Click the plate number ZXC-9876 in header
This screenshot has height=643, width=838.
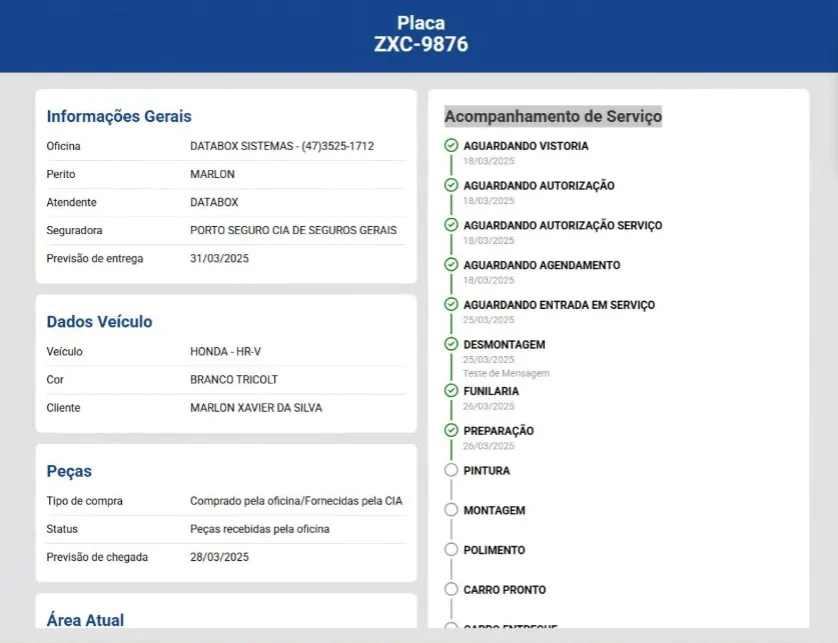[420, 45]
